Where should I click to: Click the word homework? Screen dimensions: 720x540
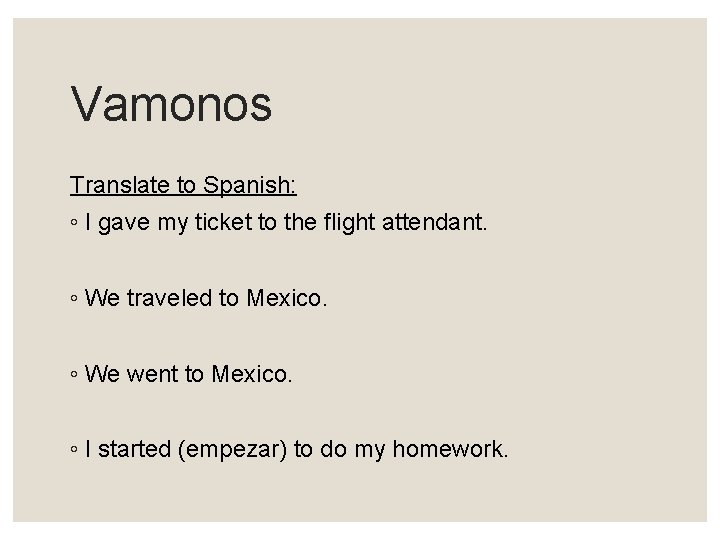450,451
